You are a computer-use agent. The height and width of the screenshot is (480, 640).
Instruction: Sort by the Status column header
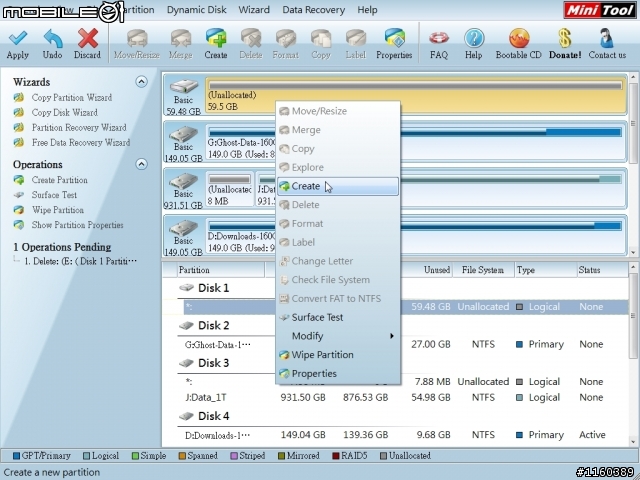coord(602,270)
